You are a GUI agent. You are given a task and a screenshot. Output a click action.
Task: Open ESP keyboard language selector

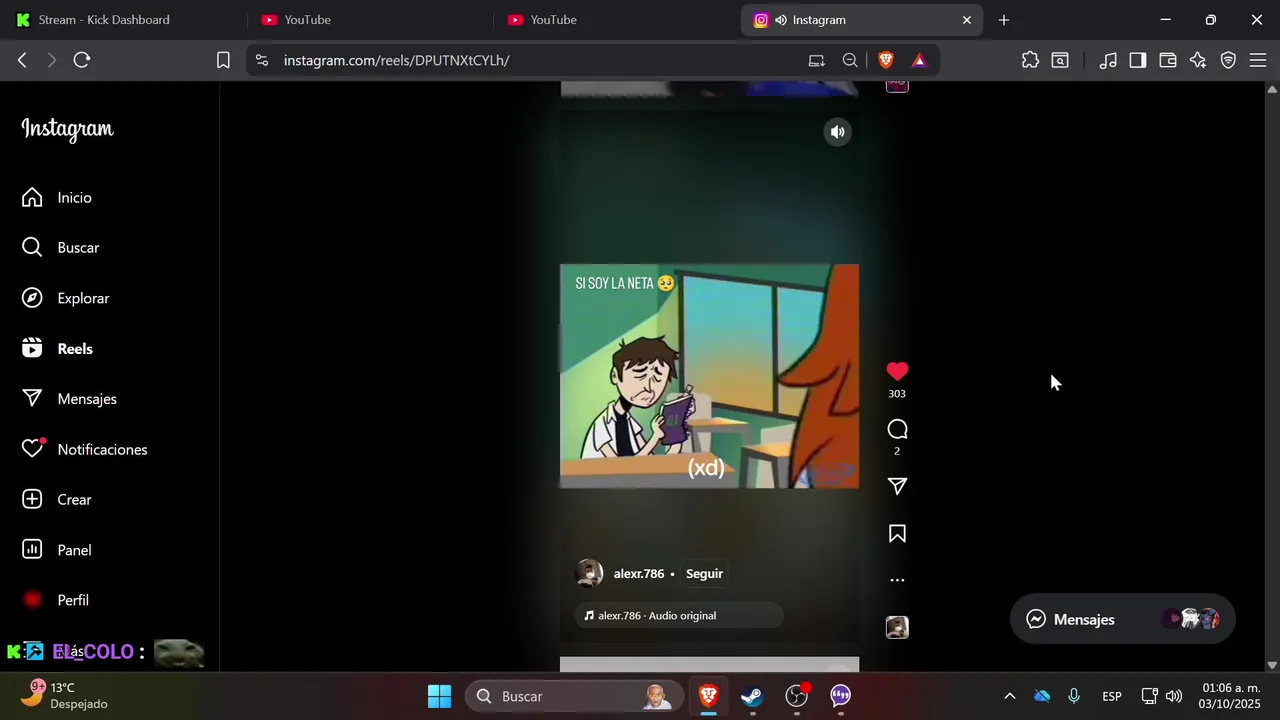click(1112, 696)
